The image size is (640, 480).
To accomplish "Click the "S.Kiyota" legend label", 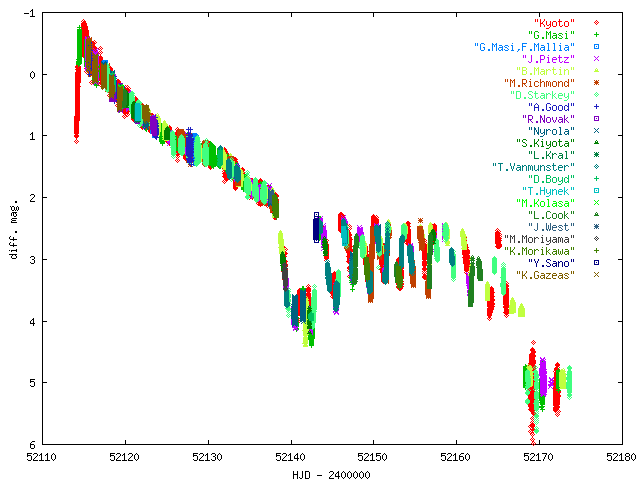I will (546, 143).
